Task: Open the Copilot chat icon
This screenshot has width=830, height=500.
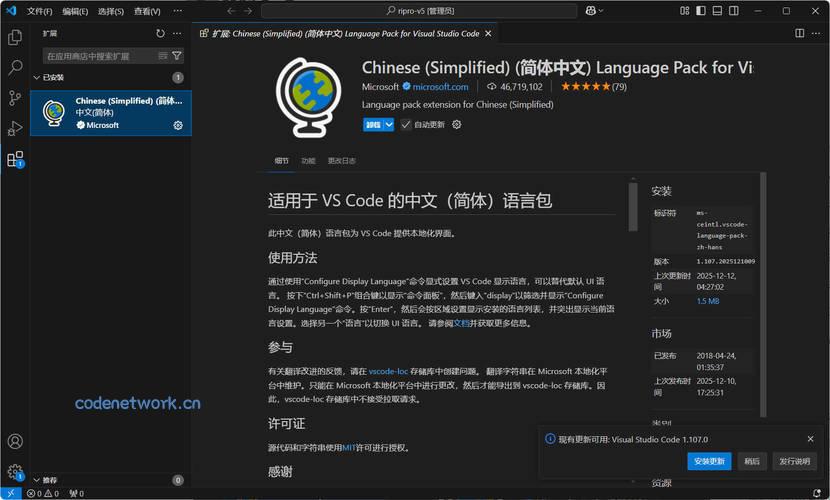Action: pos(591,11)
